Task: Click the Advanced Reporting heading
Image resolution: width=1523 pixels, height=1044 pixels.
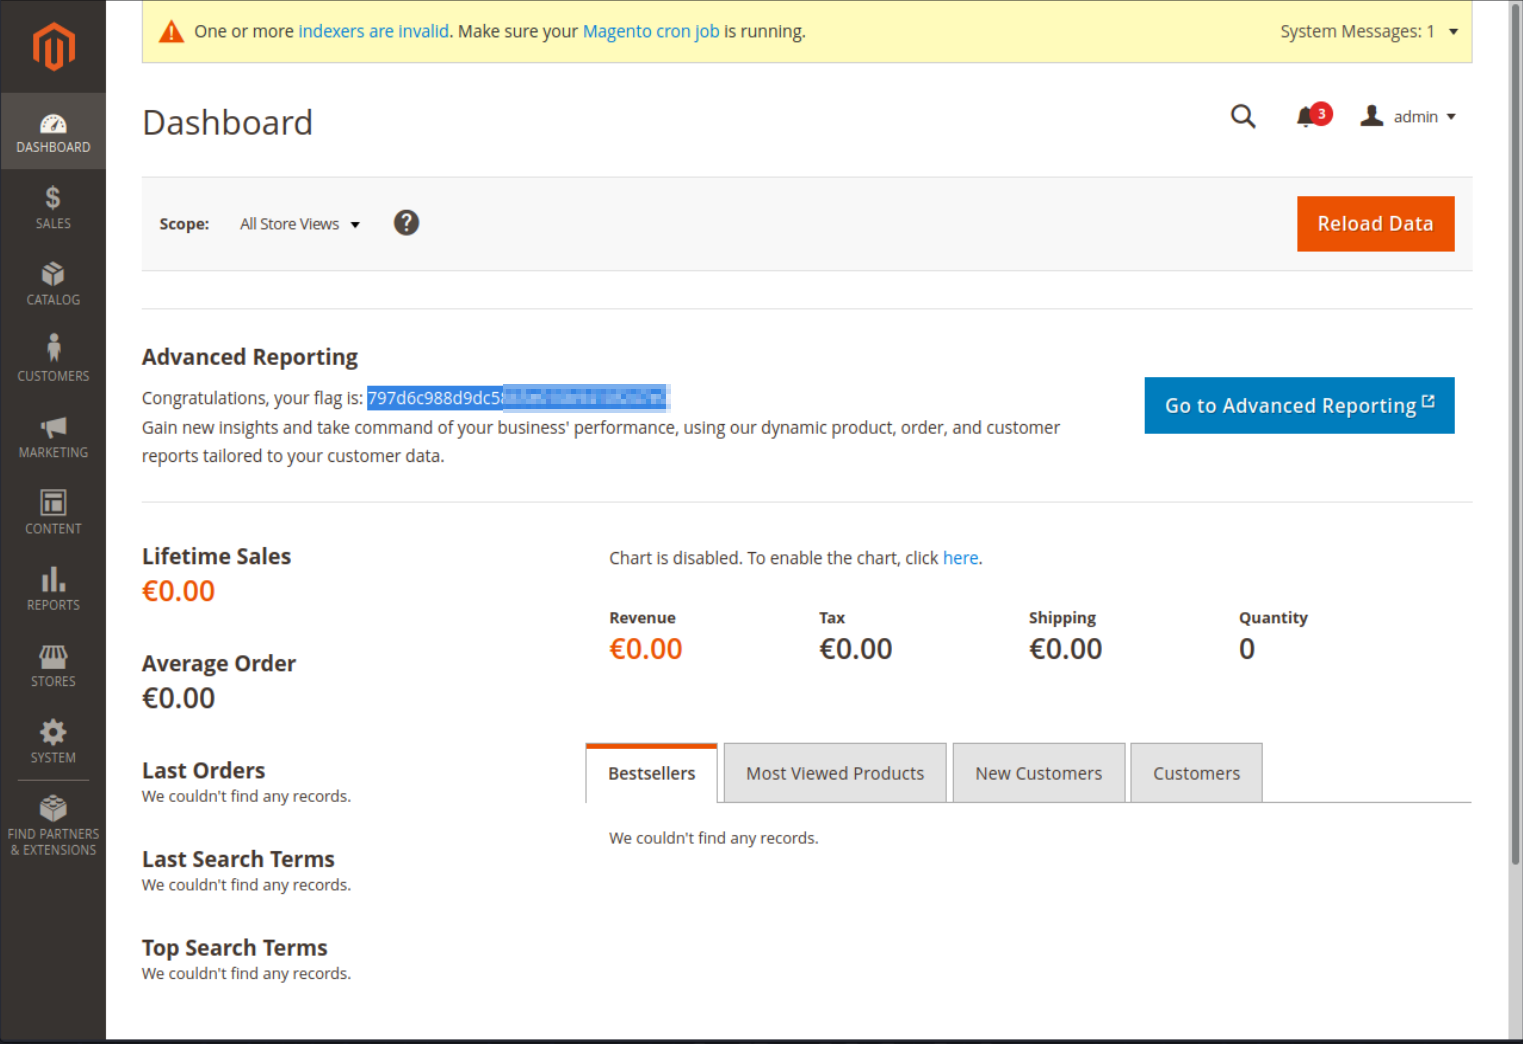Action: [x=250, y=357]
